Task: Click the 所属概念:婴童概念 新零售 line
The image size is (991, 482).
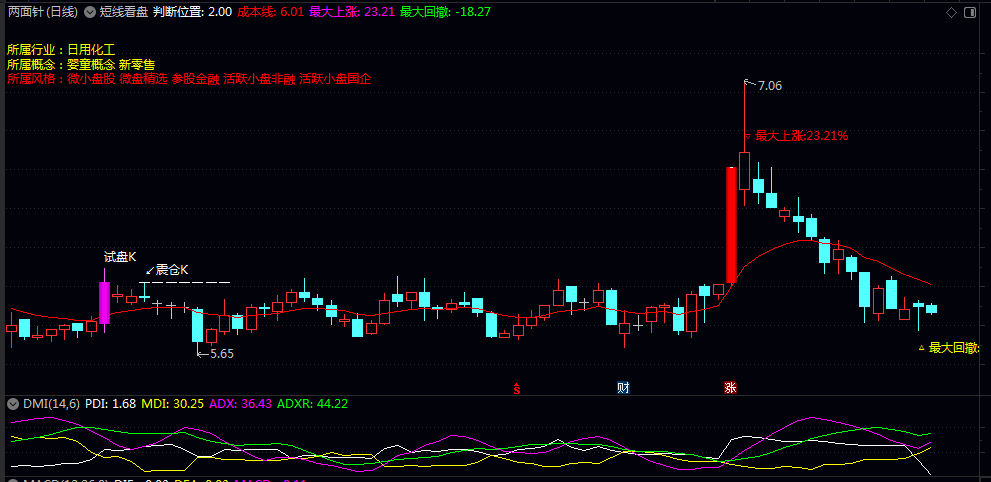Action: 80,64
